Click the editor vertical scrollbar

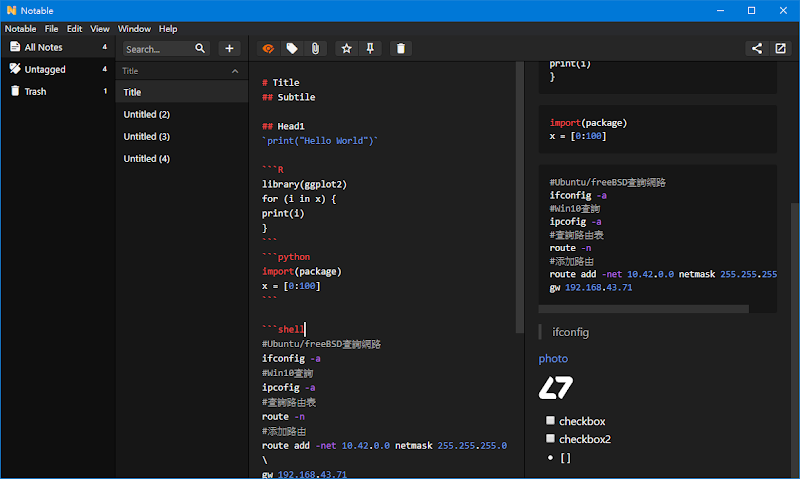click(x=519, y=197)
